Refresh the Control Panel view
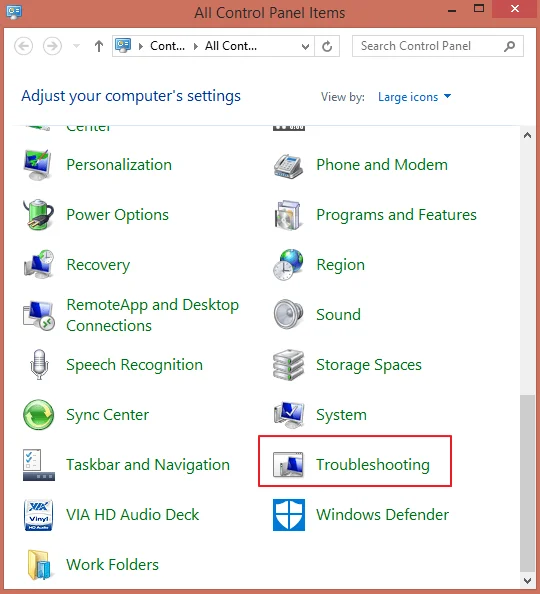 coord(327,46)
